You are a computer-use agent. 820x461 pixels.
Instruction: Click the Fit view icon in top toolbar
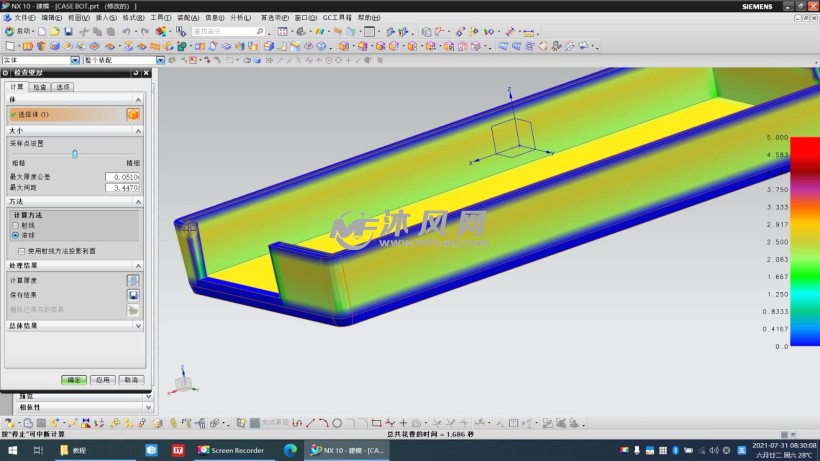click(282, 32)
